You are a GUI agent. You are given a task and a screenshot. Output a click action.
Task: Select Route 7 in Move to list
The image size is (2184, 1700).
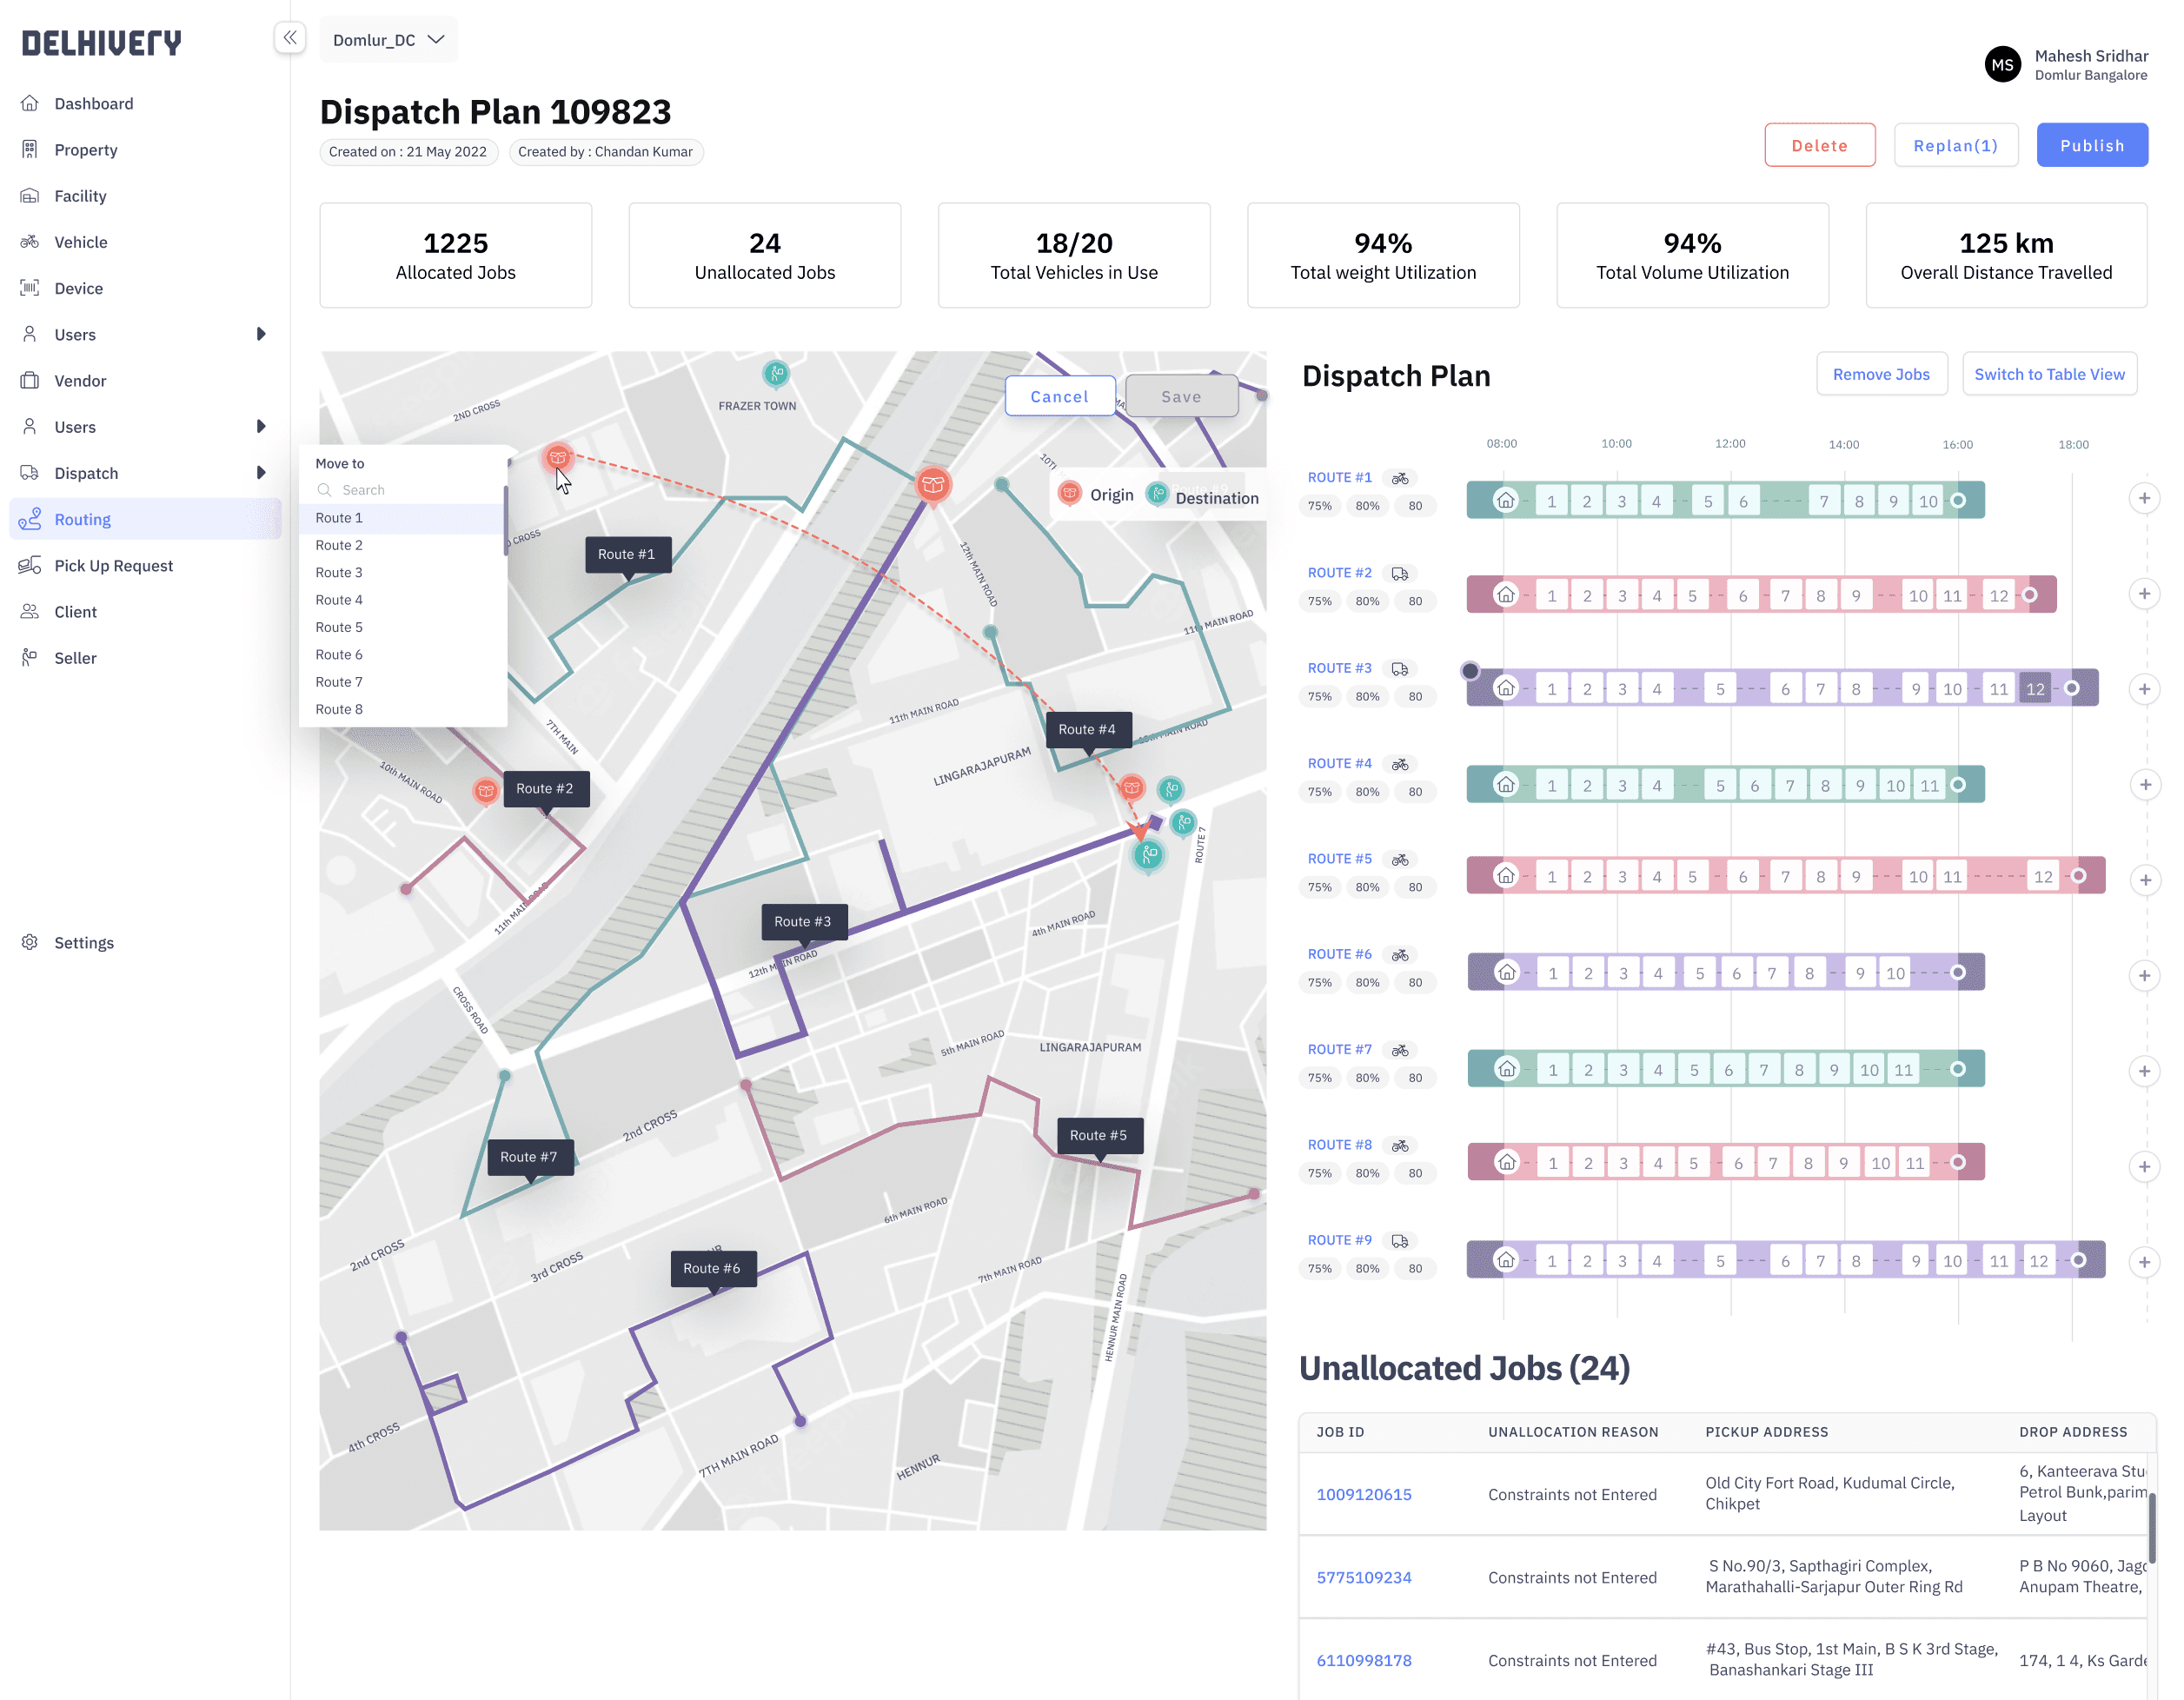[x=339, y=682]
